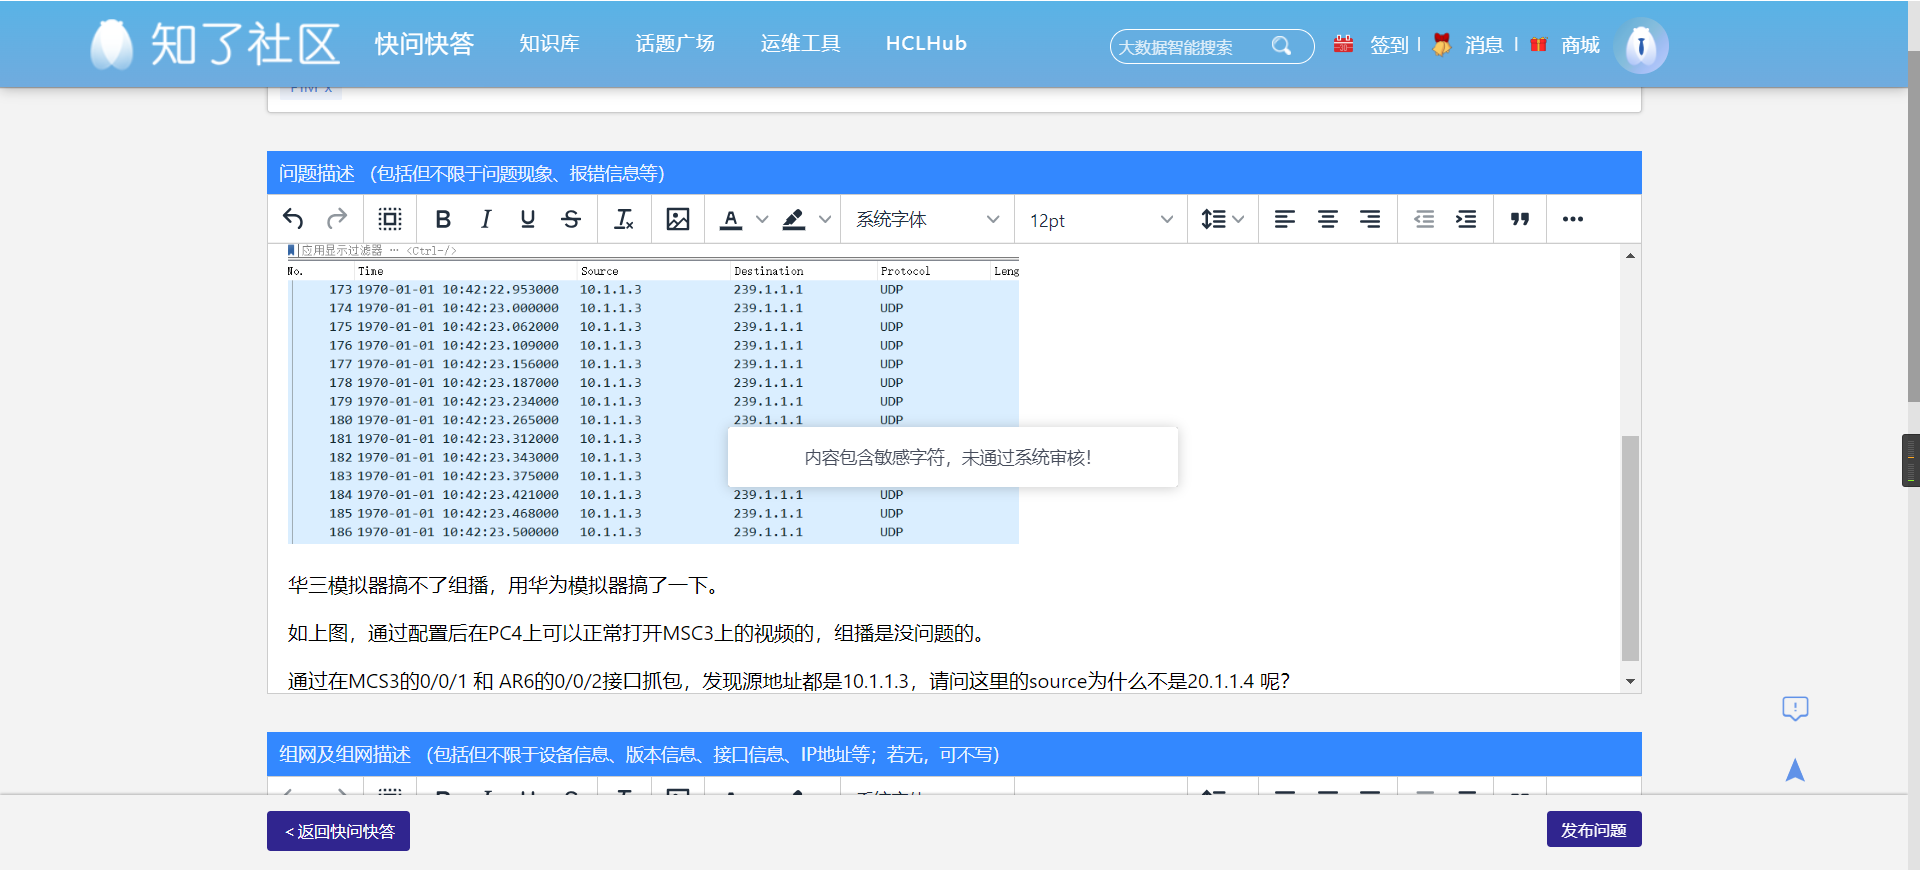
Task: Increase indent in 问题描述 editor
Action: [x=1466, y=219]
